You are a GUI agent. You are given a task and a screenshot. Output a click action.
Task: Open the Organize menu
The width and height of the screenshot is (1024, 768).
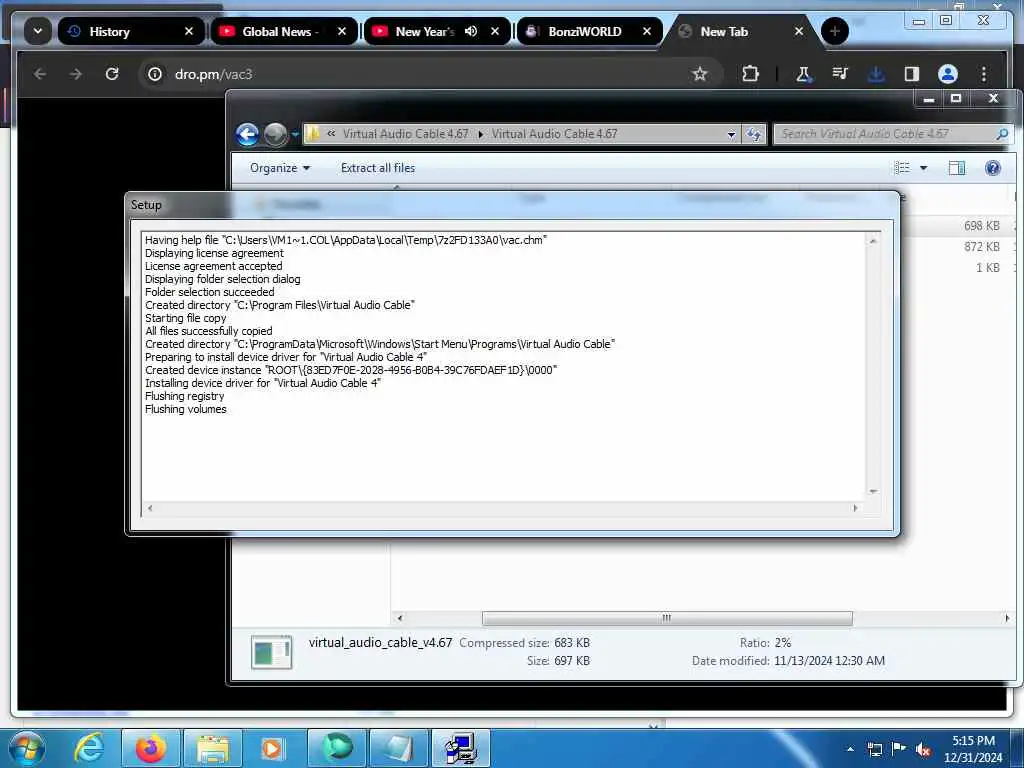coord(280,168)
